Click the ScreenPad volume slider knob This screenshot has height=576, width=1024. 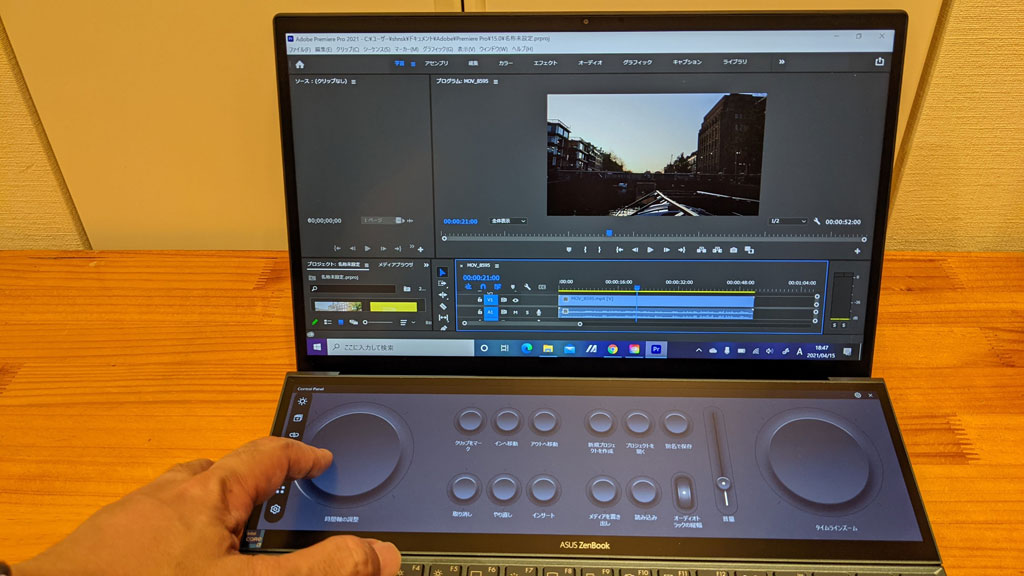click(x=723, y=484)
